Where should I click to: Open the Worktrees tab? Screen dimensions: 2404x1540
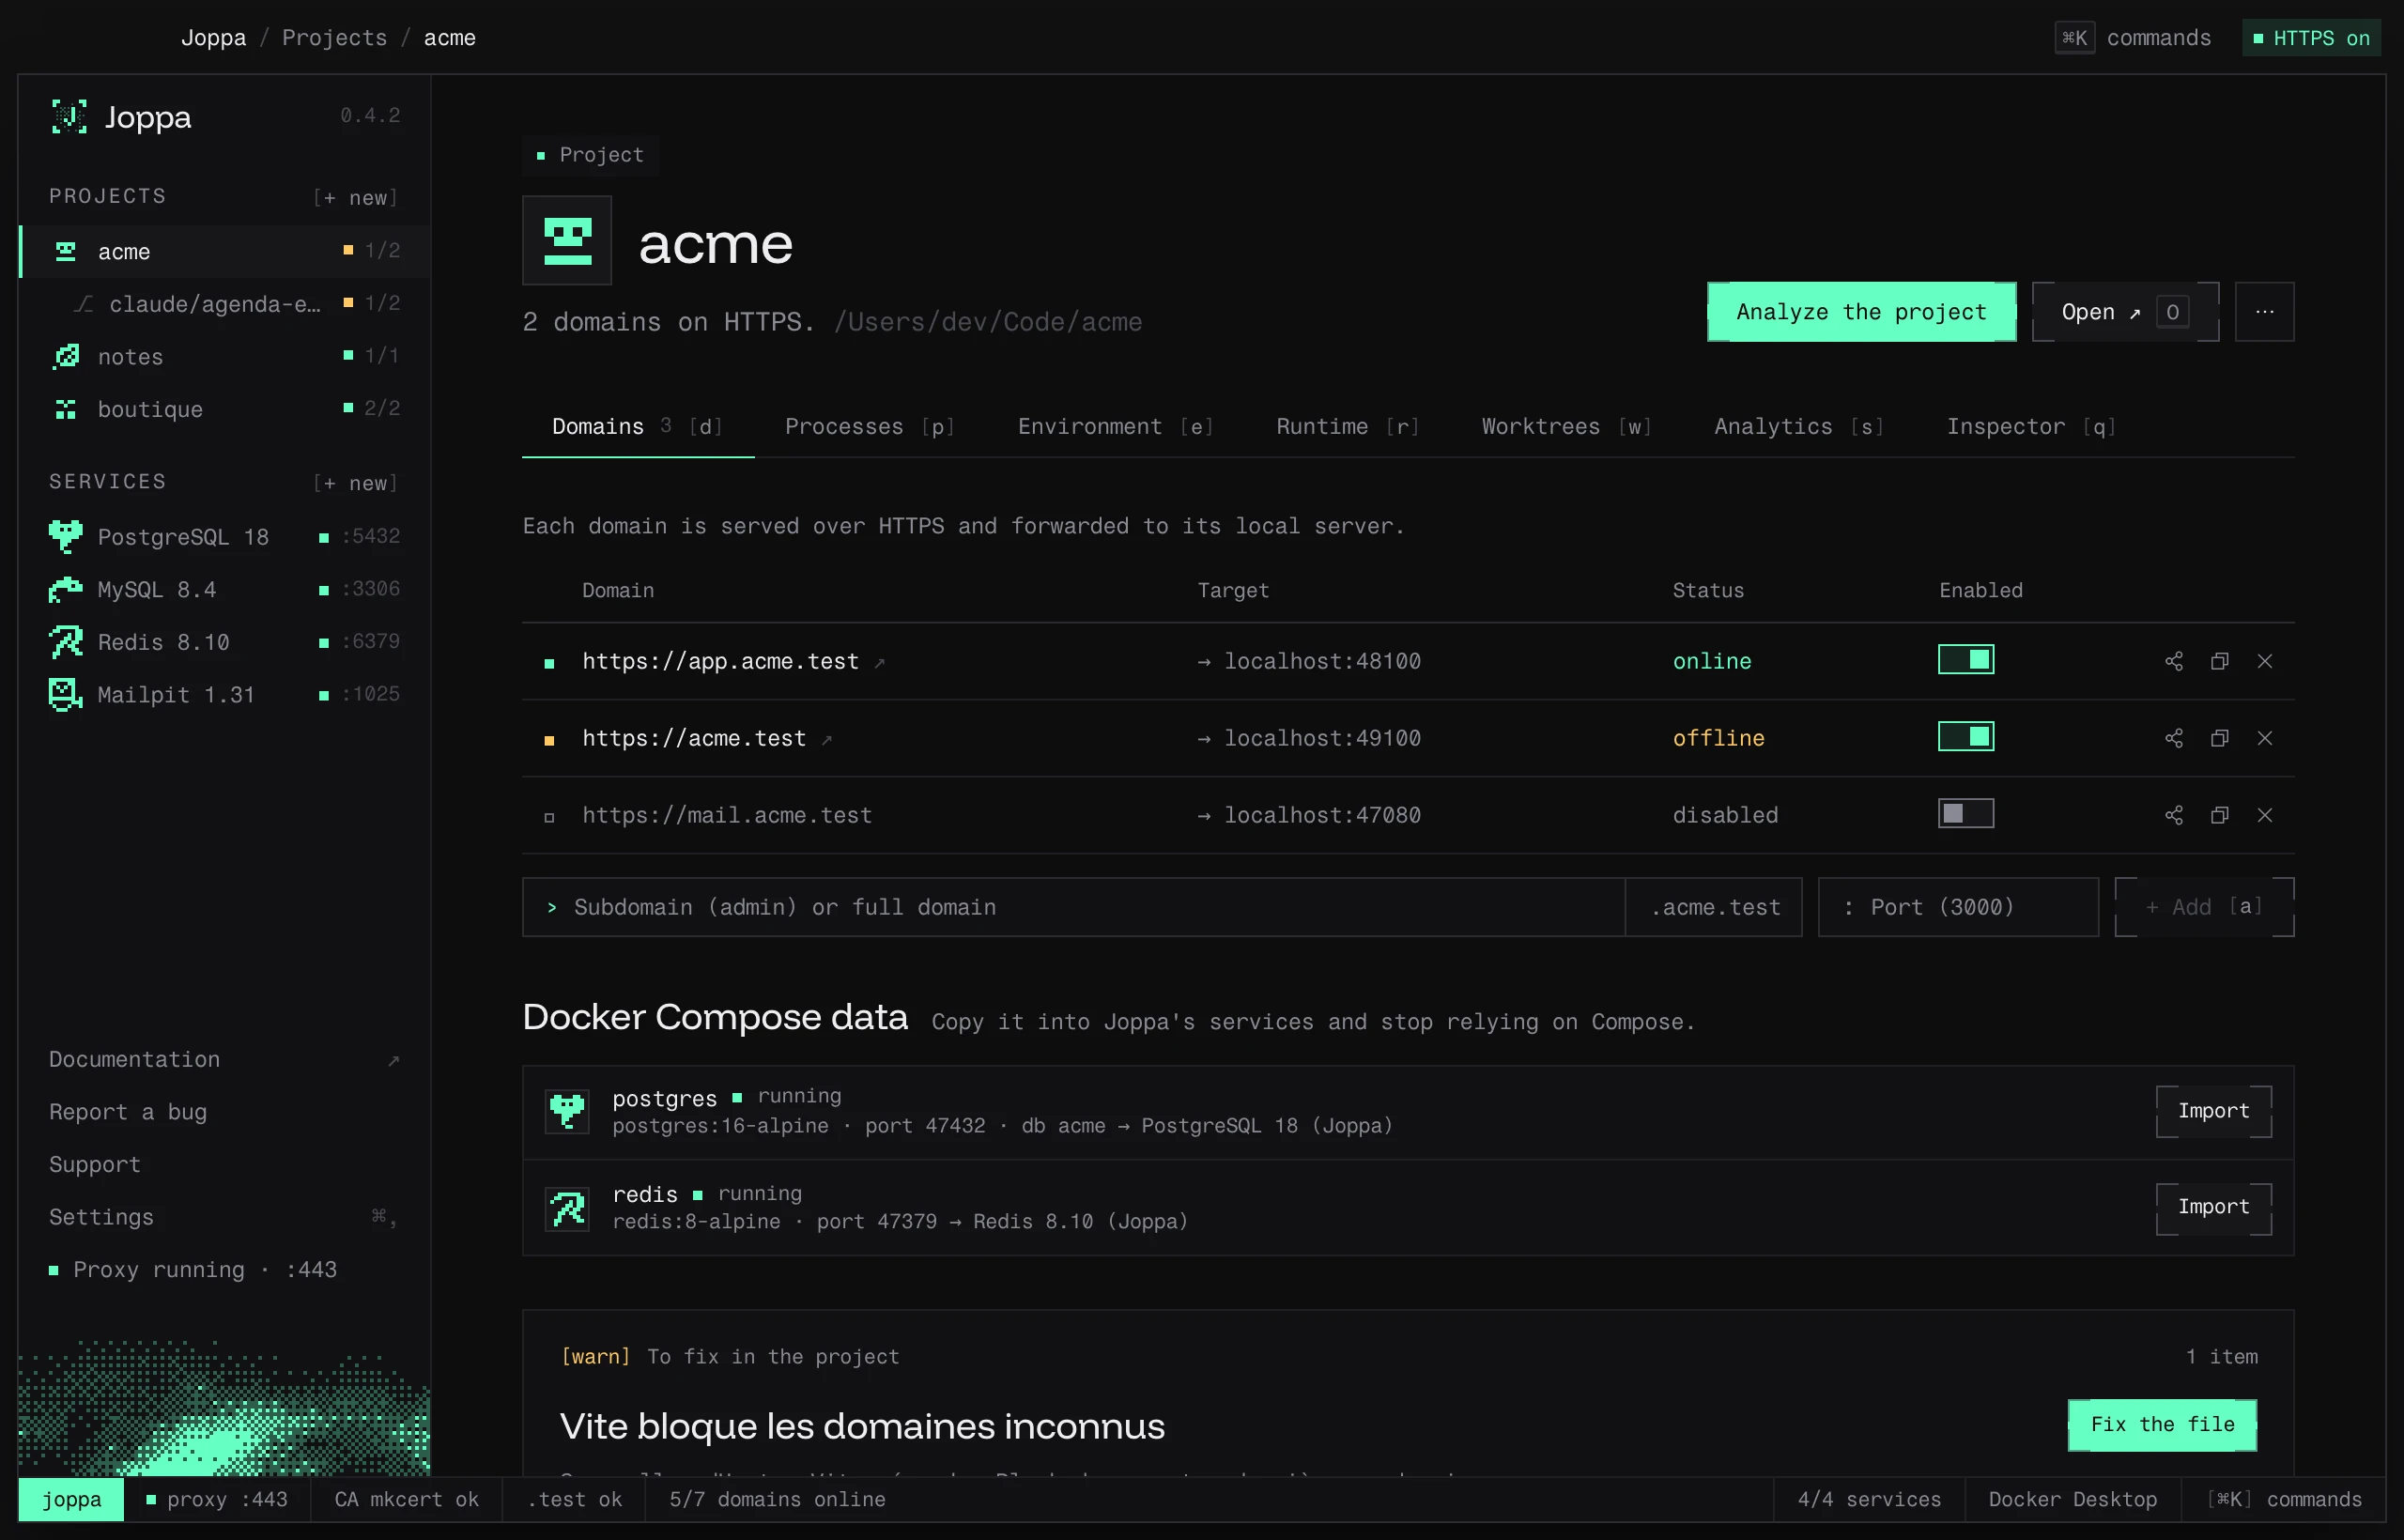coord(1566,427)
